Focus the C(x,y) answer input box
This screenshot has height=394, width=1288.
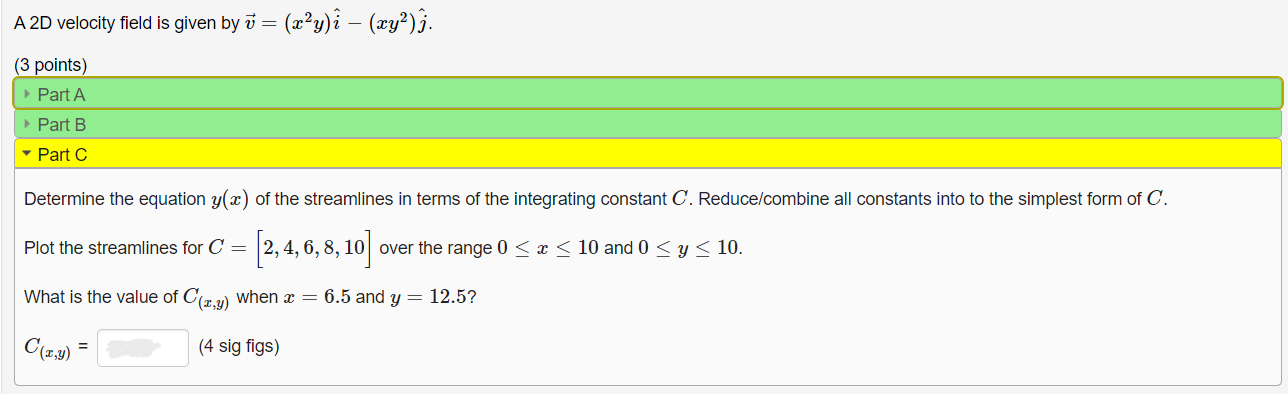(x=143, y=347)
